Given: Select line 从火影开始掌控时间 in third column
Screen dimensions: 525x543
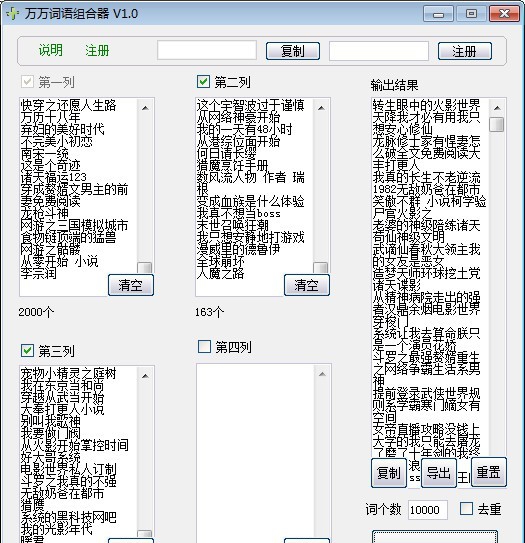Looking at the screenshot, I should click(74, 445).
